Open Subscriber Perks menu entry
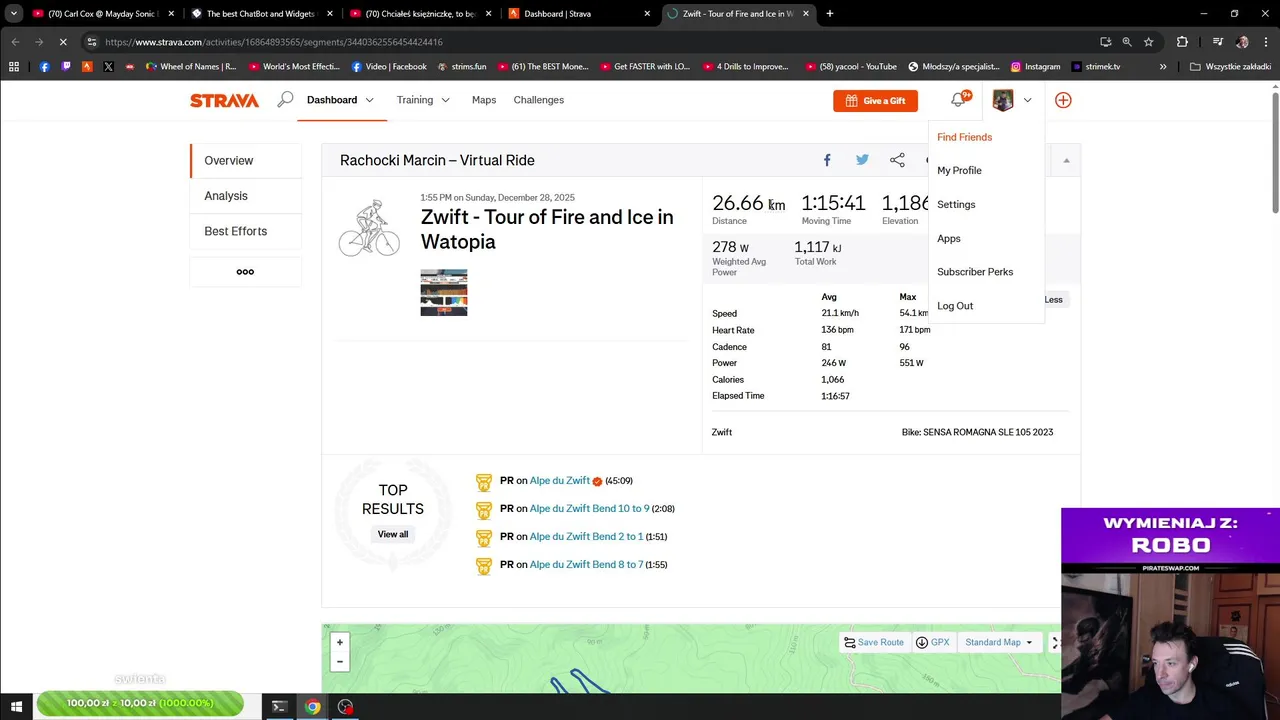Image resolution: width=1280 pixels, height=720 pixels. pyautogui.click(x=975, y=272)
